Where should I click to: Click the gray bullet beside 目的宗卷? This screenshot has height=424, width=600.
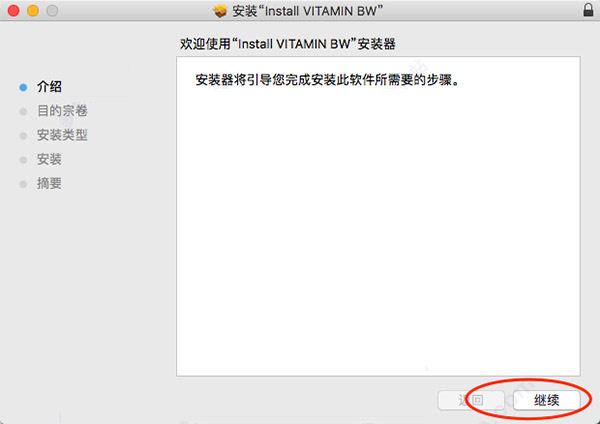tap(23, 111)
